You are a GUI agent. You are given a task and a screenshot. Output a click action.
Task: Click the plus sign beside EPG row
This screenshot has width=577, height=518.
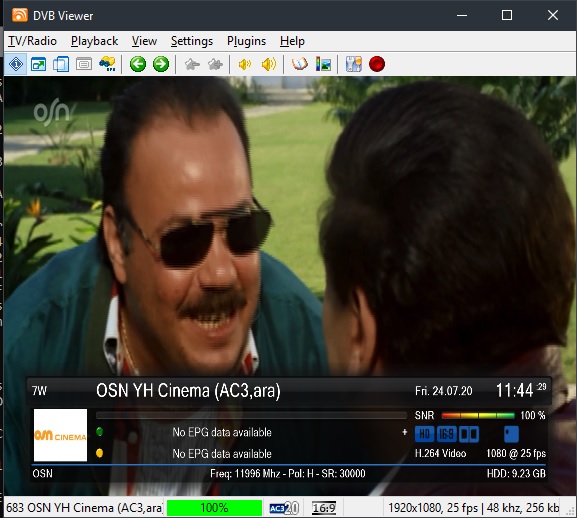coord(405,432)
